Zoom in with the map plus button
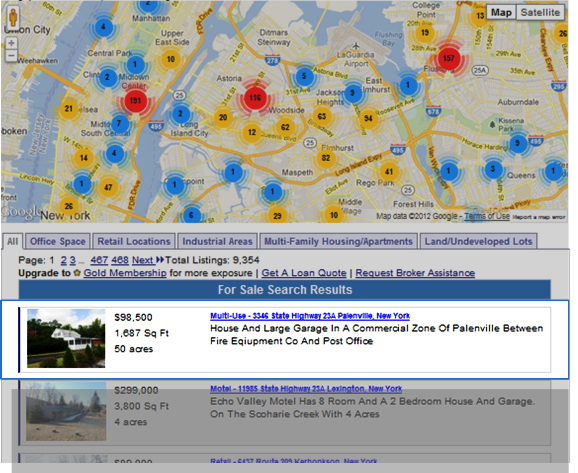 point(11,43)
